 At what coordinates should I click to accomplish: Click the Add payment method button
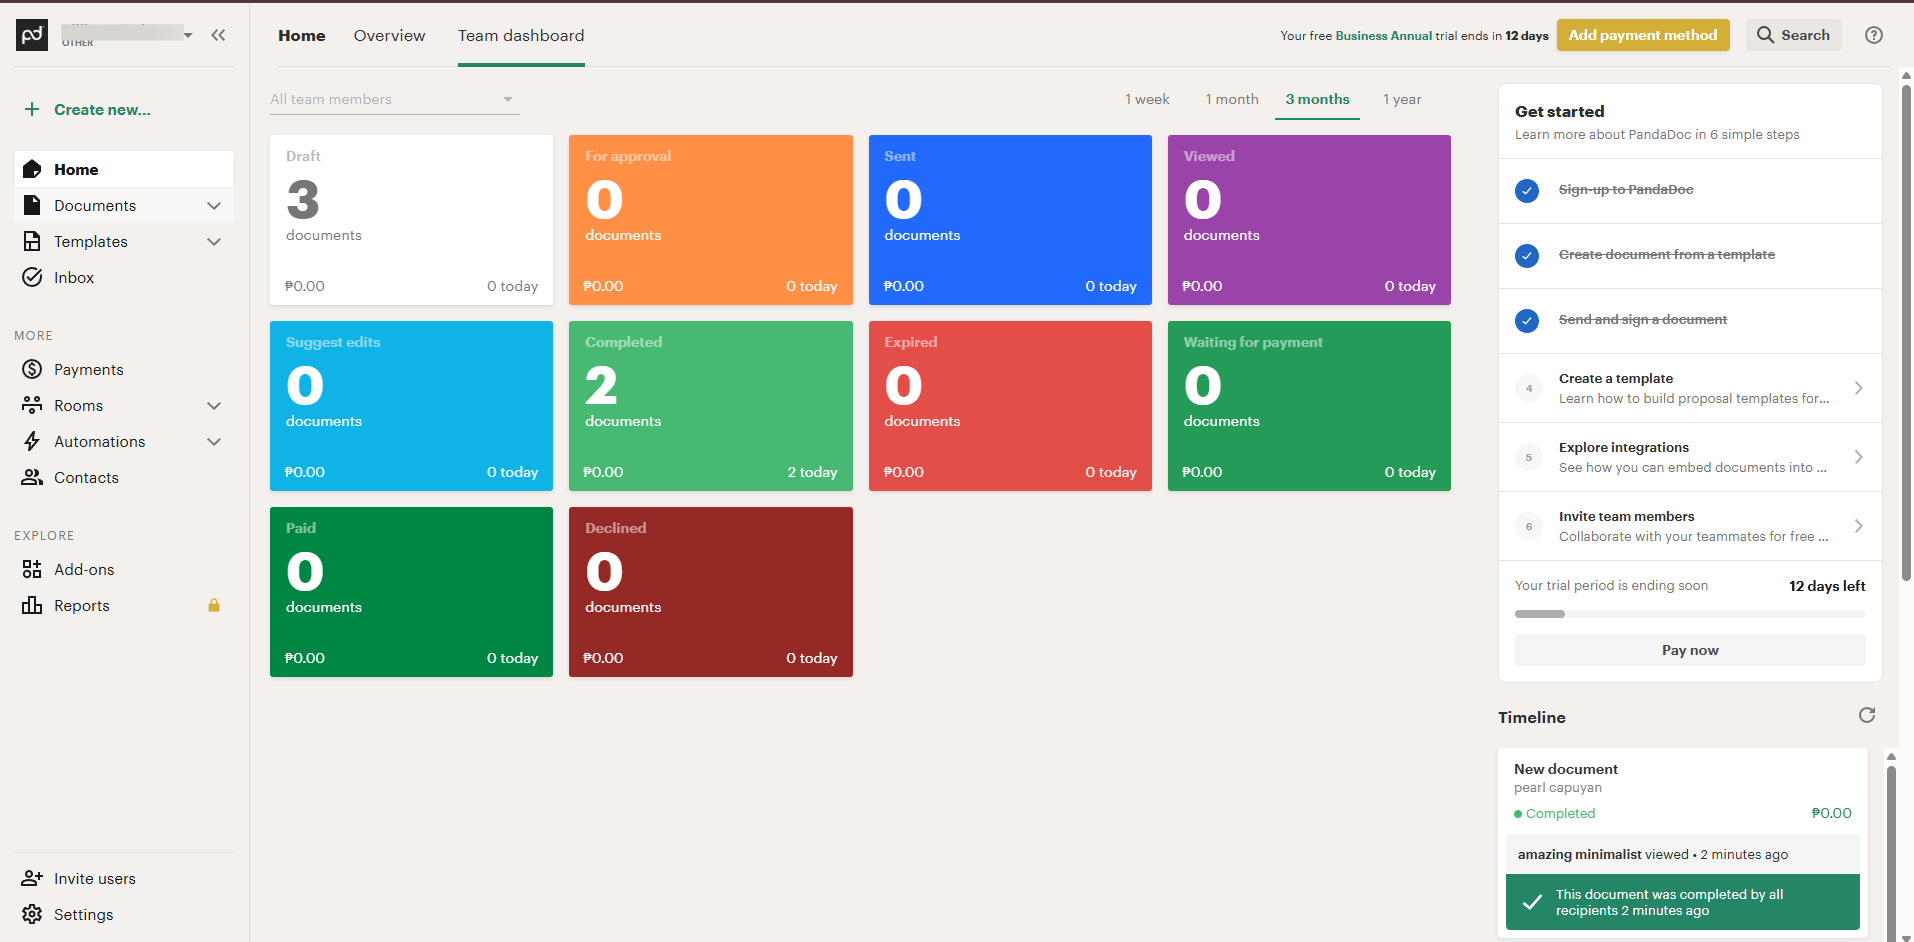click(1642, 35)
